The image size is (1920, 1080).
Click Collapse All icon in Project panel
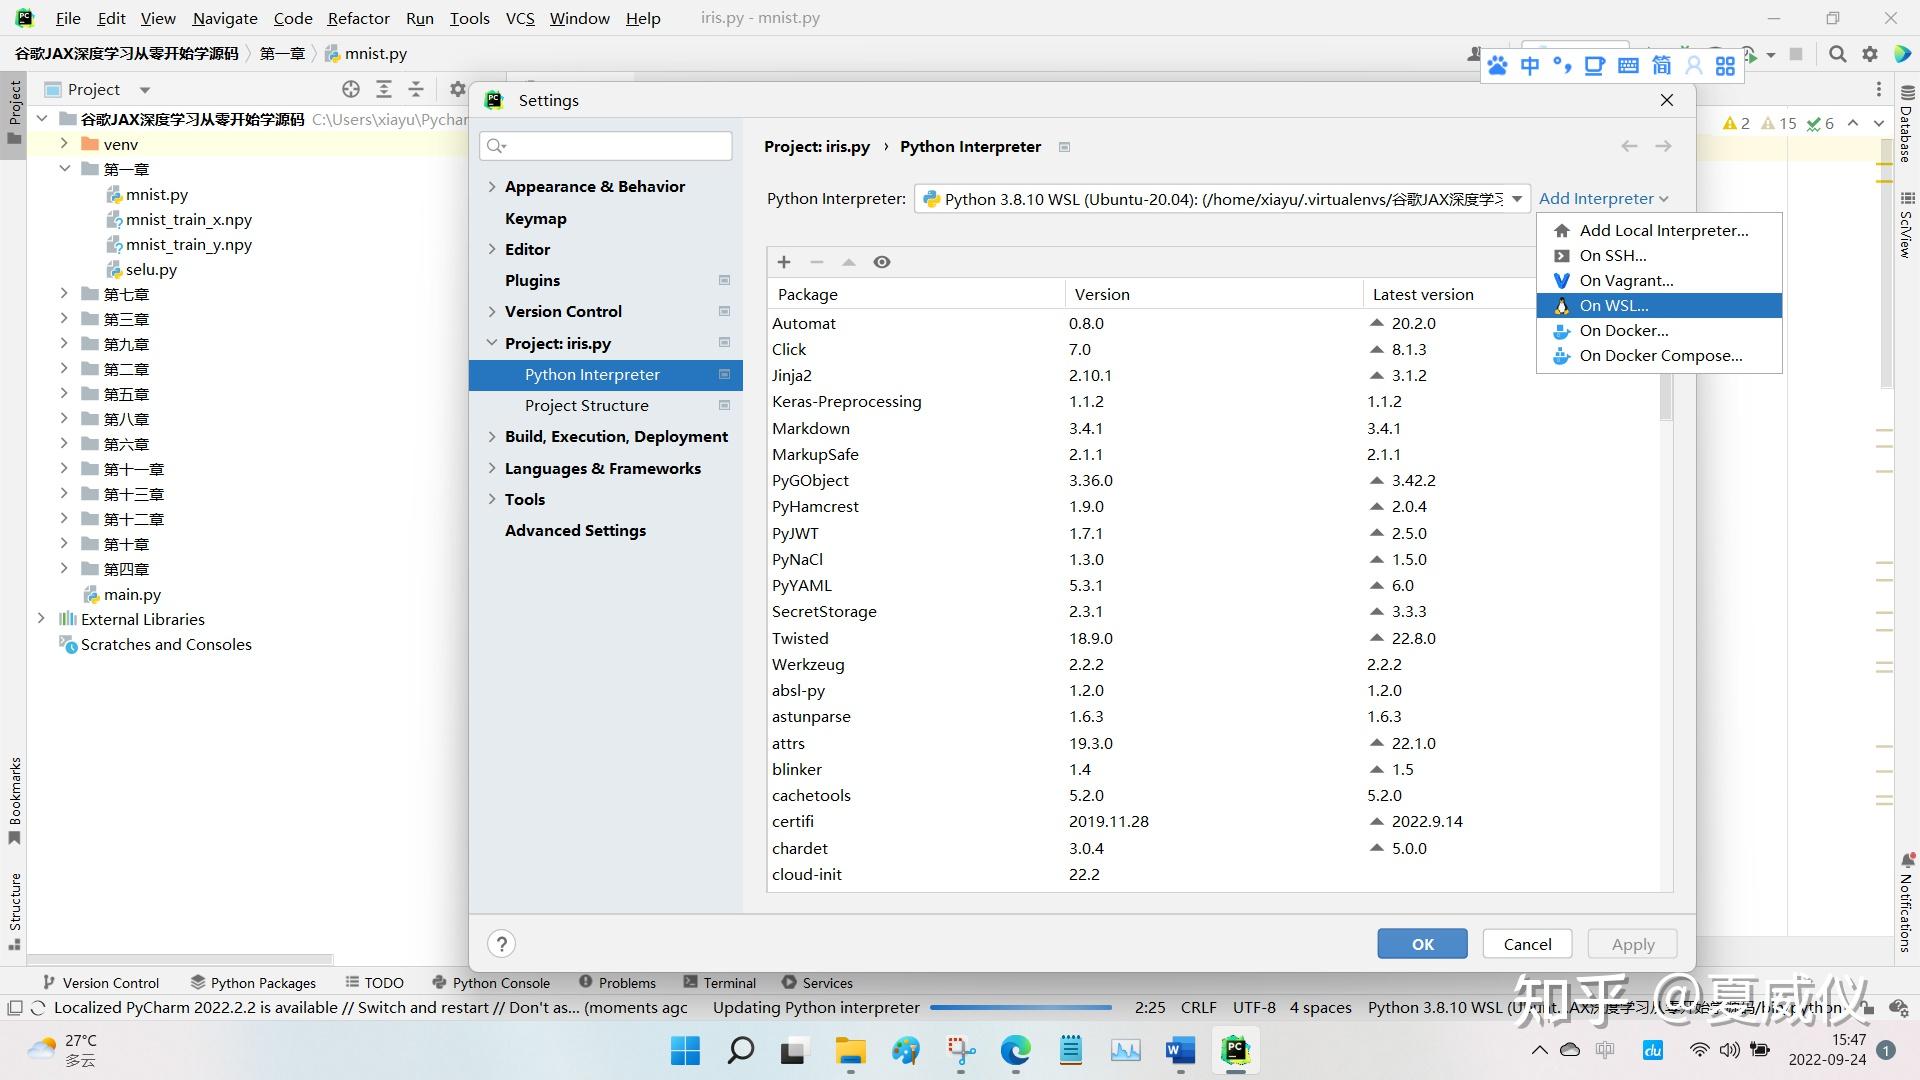416,89
